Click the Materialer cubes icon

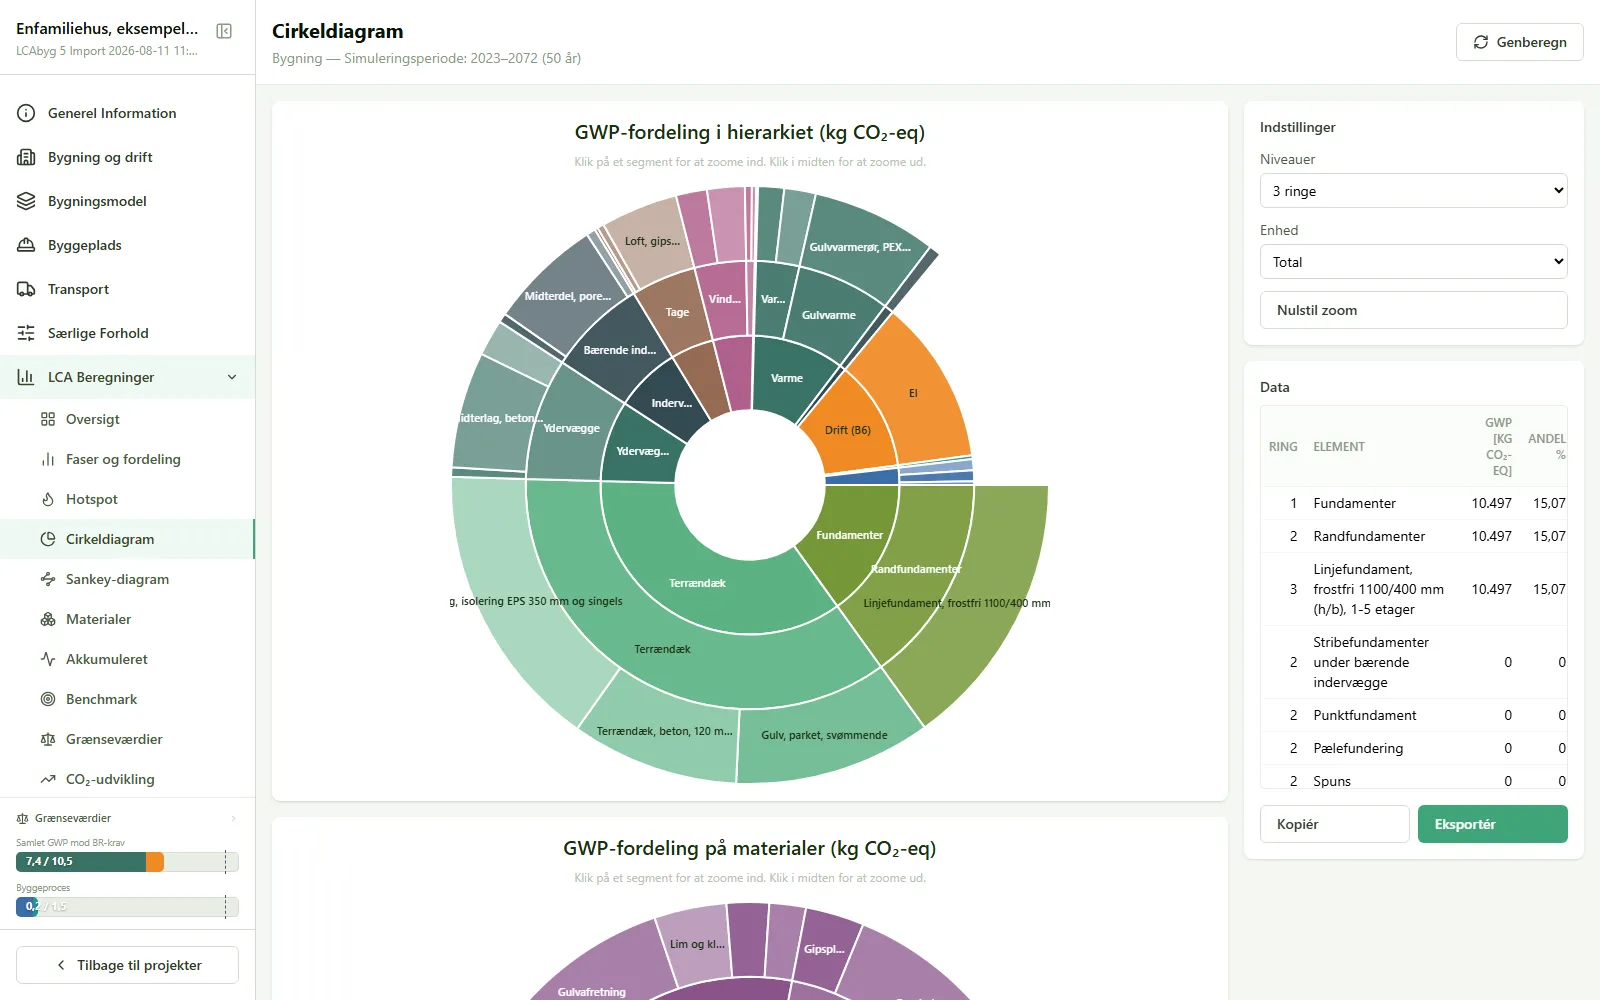point(48,619)
